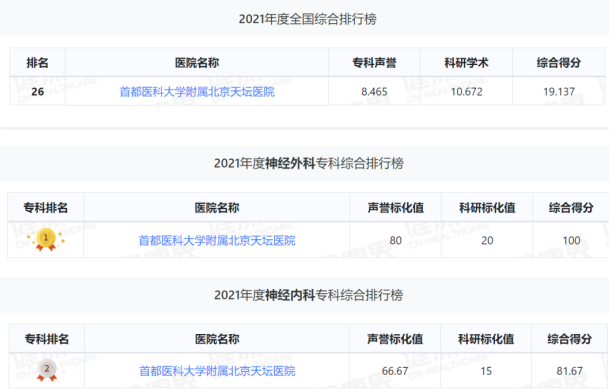
Task: Select the rank number 26 cell
Action: coord(37,92)
